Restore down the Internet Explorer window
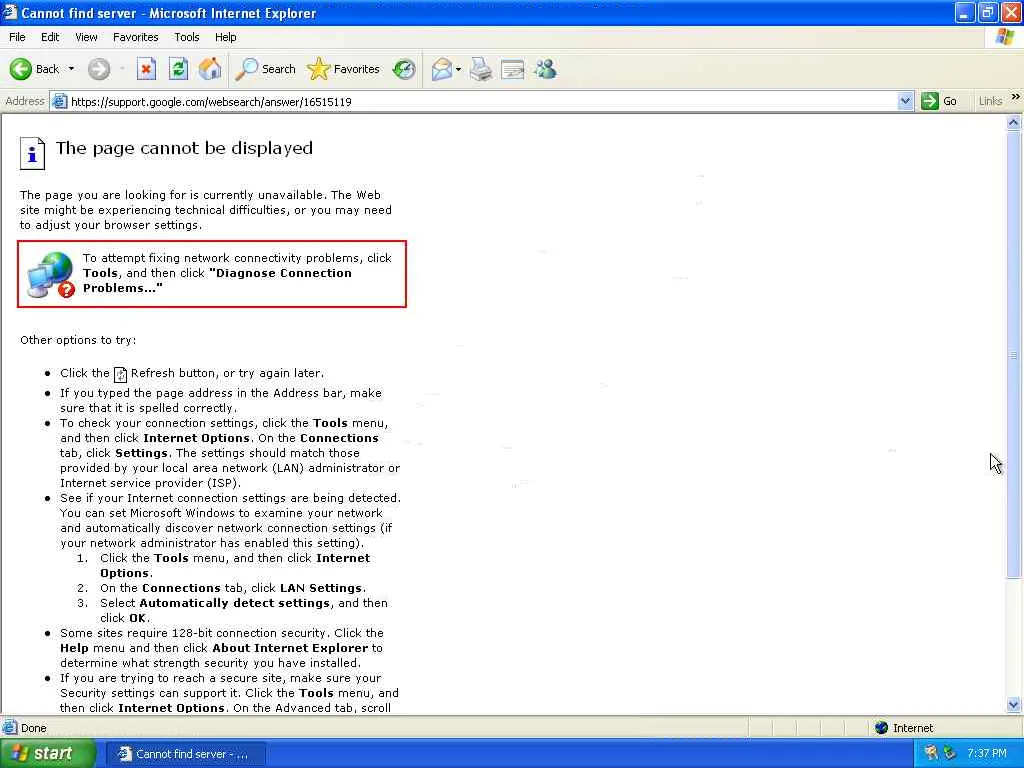Viewport: 1024px width, 768px height. click(987, 12)
